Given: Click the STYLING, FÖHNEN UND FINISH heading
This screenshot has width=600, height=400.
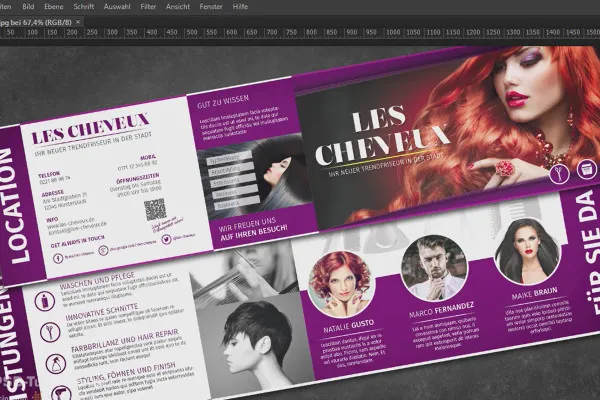Looking at the screenshot, I should pos(126,372).
